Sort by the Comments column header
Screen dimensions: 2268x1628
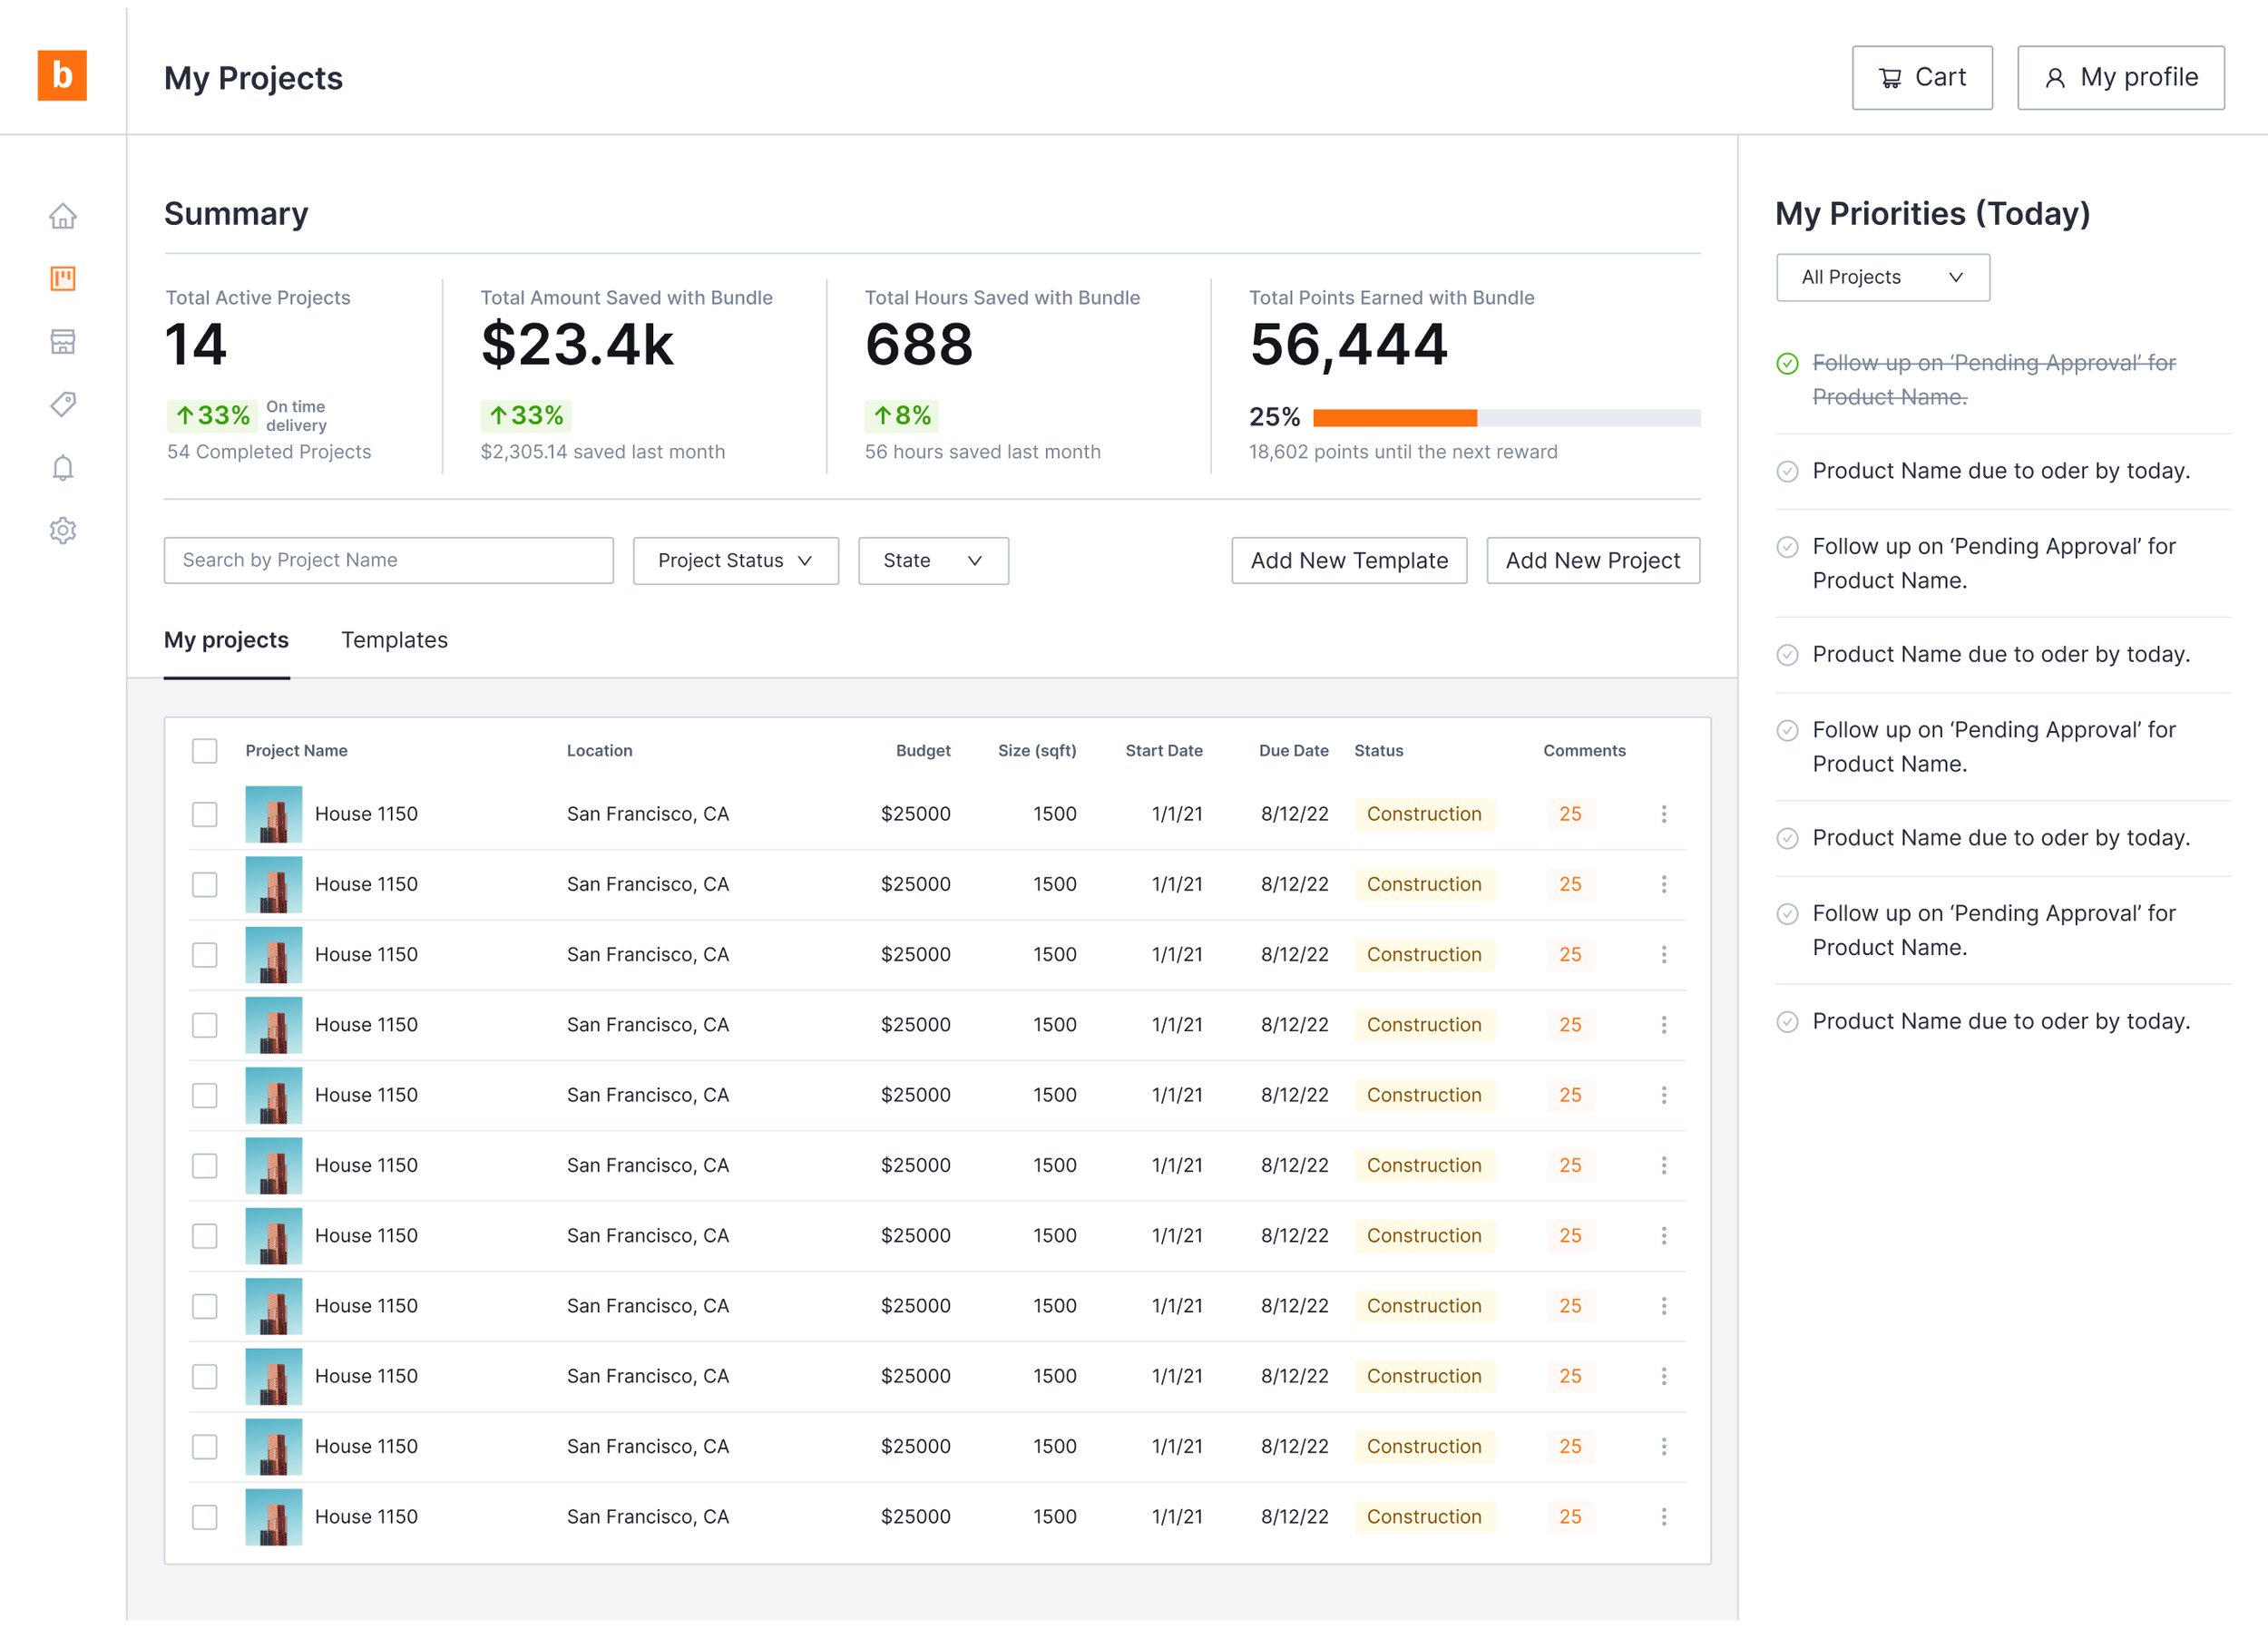point(1584,751)
